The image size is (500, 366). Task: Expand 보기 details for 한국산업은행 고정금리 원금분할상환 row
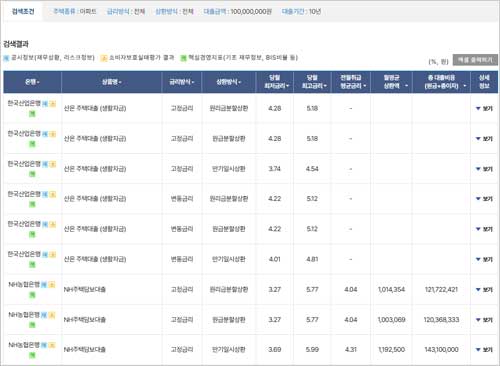click(x=484, y=139)
